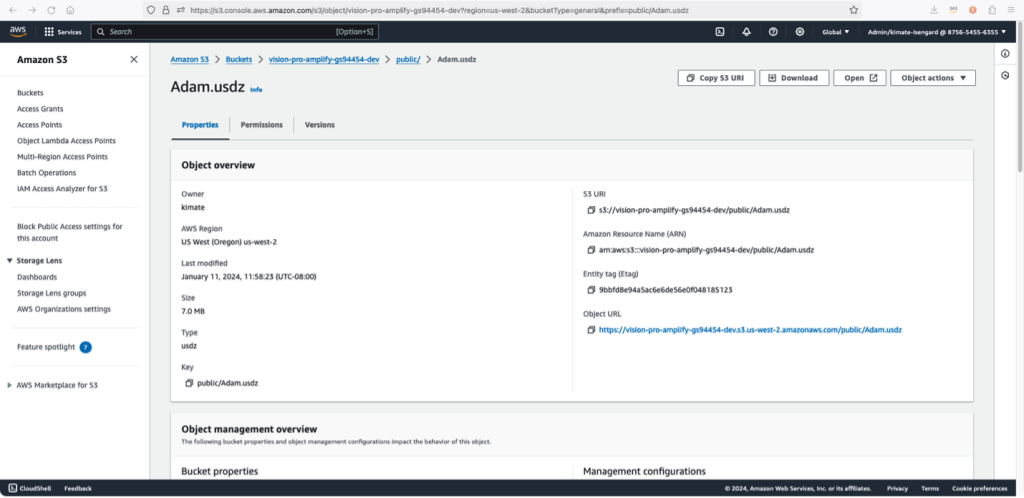Image resolution: width=1024 pixels, height=498 pixels.
Task: Open the Global region dropdown
Action: point(836,32)
